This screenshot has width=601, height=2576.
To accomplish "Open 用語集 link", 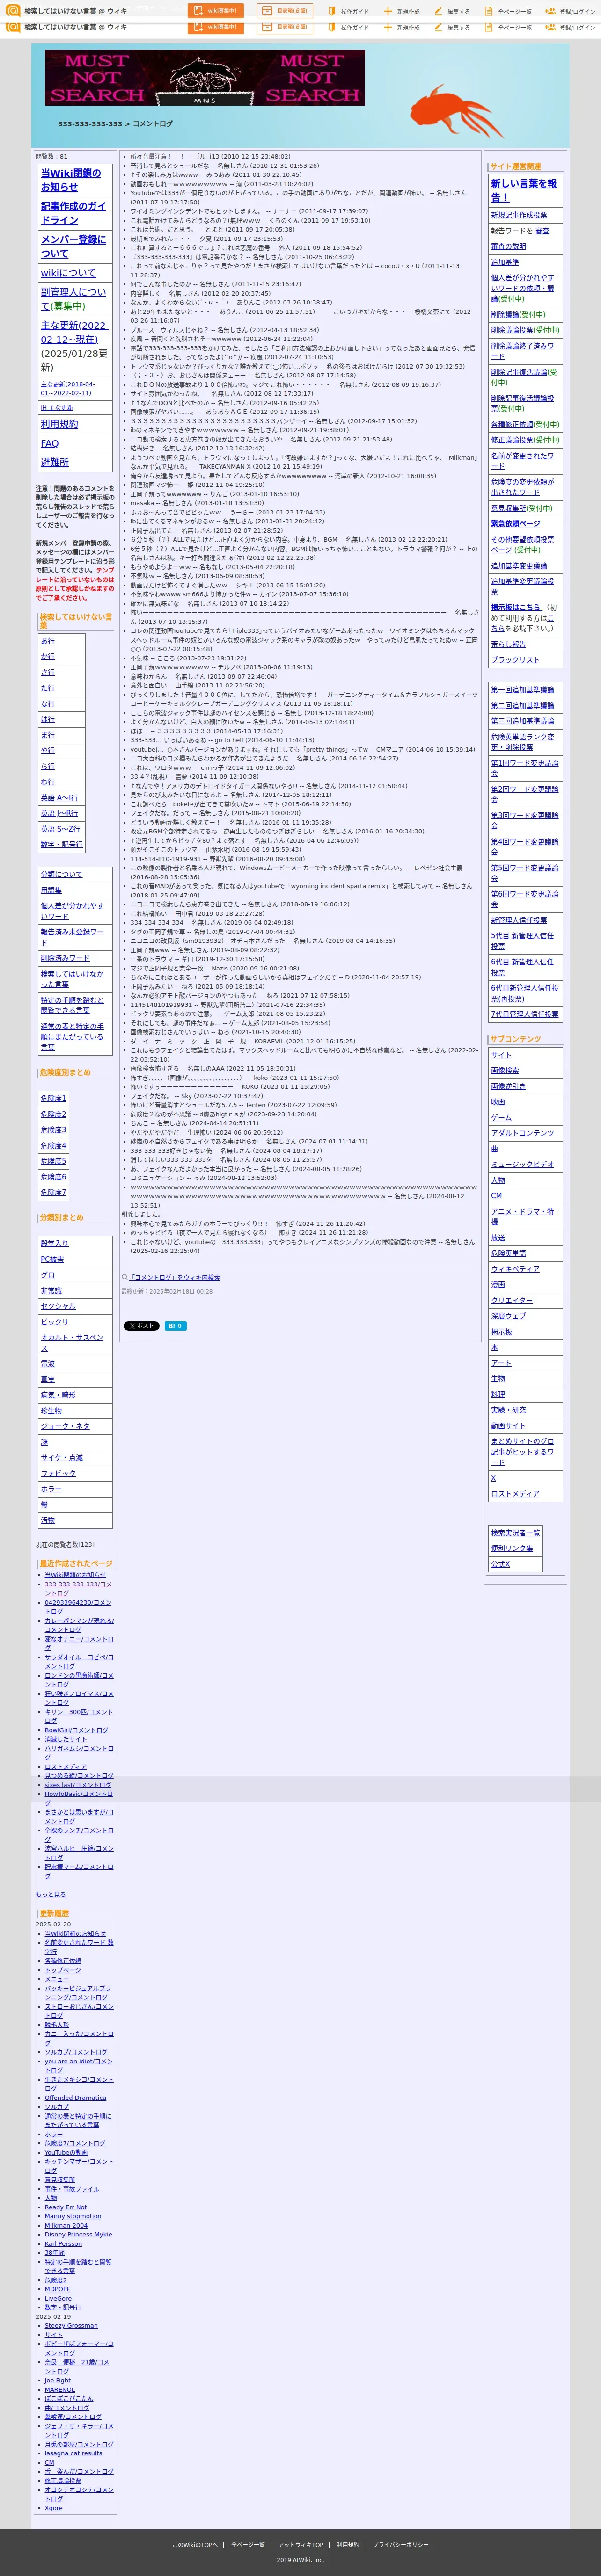I will [x=51, y=890].
